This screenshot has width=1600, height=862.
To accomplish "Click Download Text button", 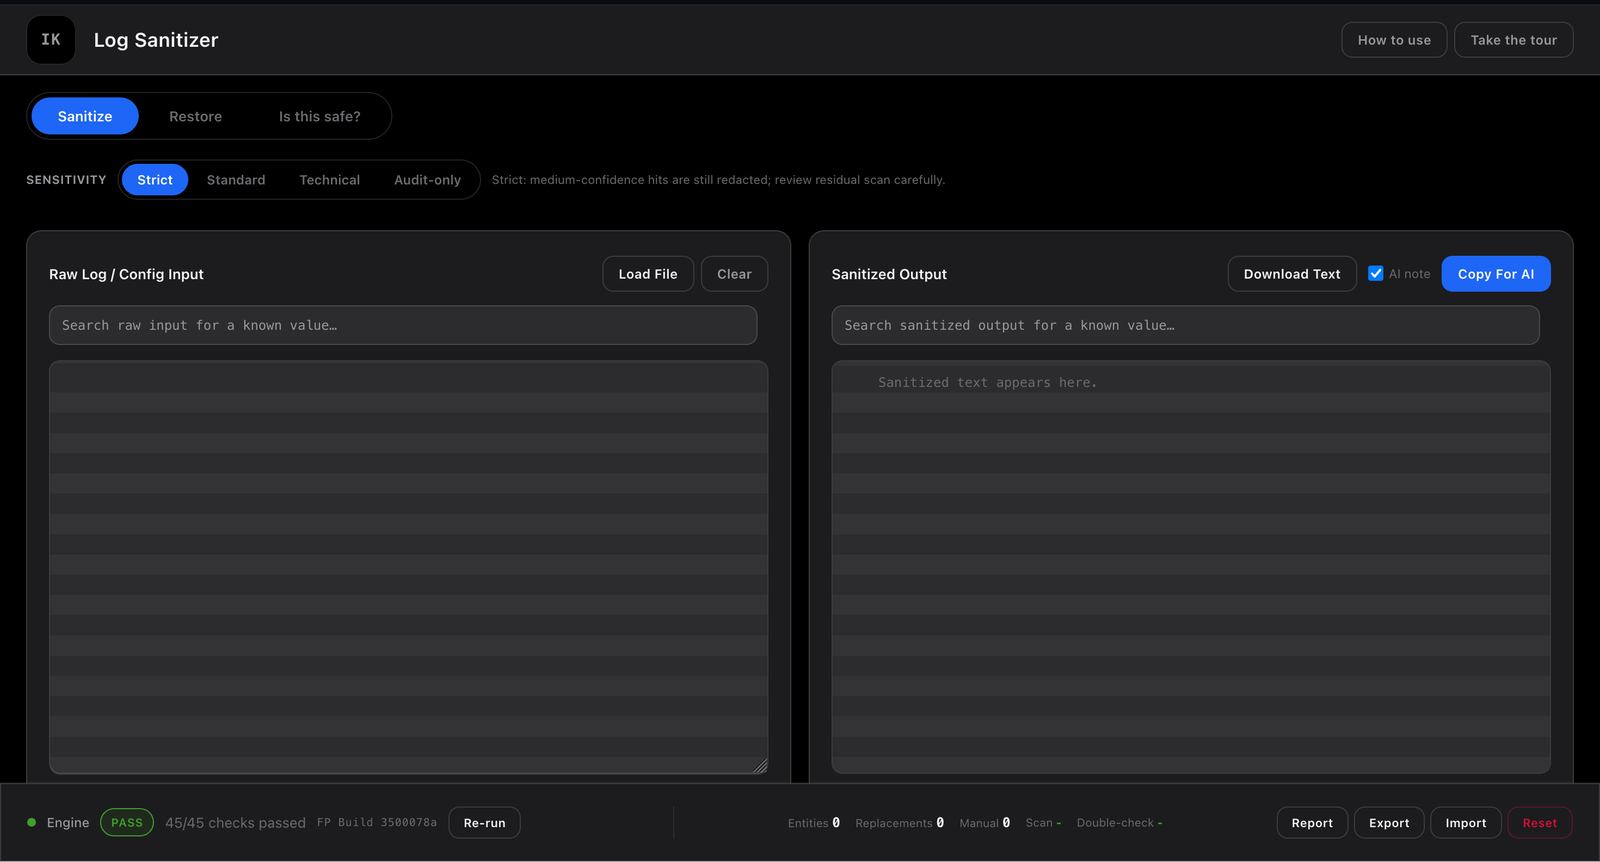I will pos(1292,274).
